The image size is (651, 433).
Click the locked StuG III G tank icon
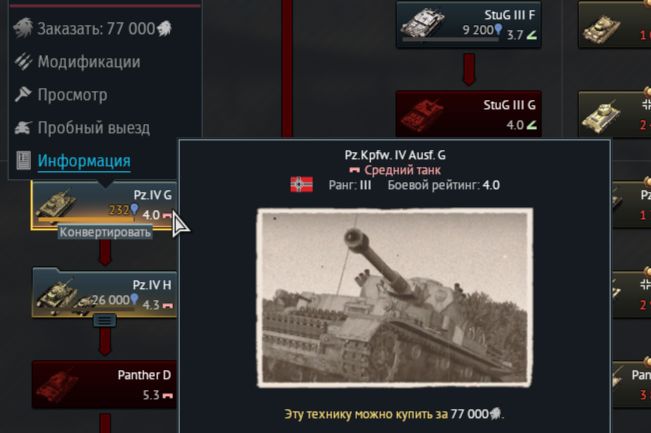click(421, 114)
